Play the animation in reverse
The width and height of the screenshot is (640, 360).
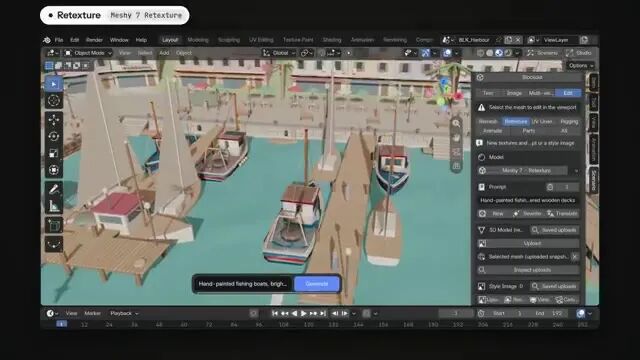click(x=294, y=313)
